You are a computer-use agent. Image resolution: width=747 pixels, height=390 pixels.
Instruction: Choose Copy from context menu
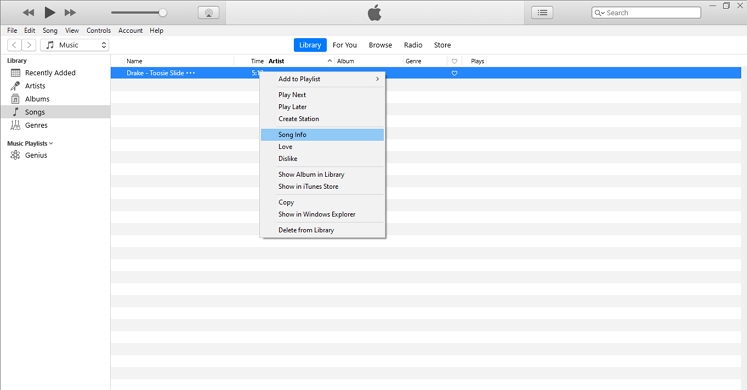click(323, 202)
